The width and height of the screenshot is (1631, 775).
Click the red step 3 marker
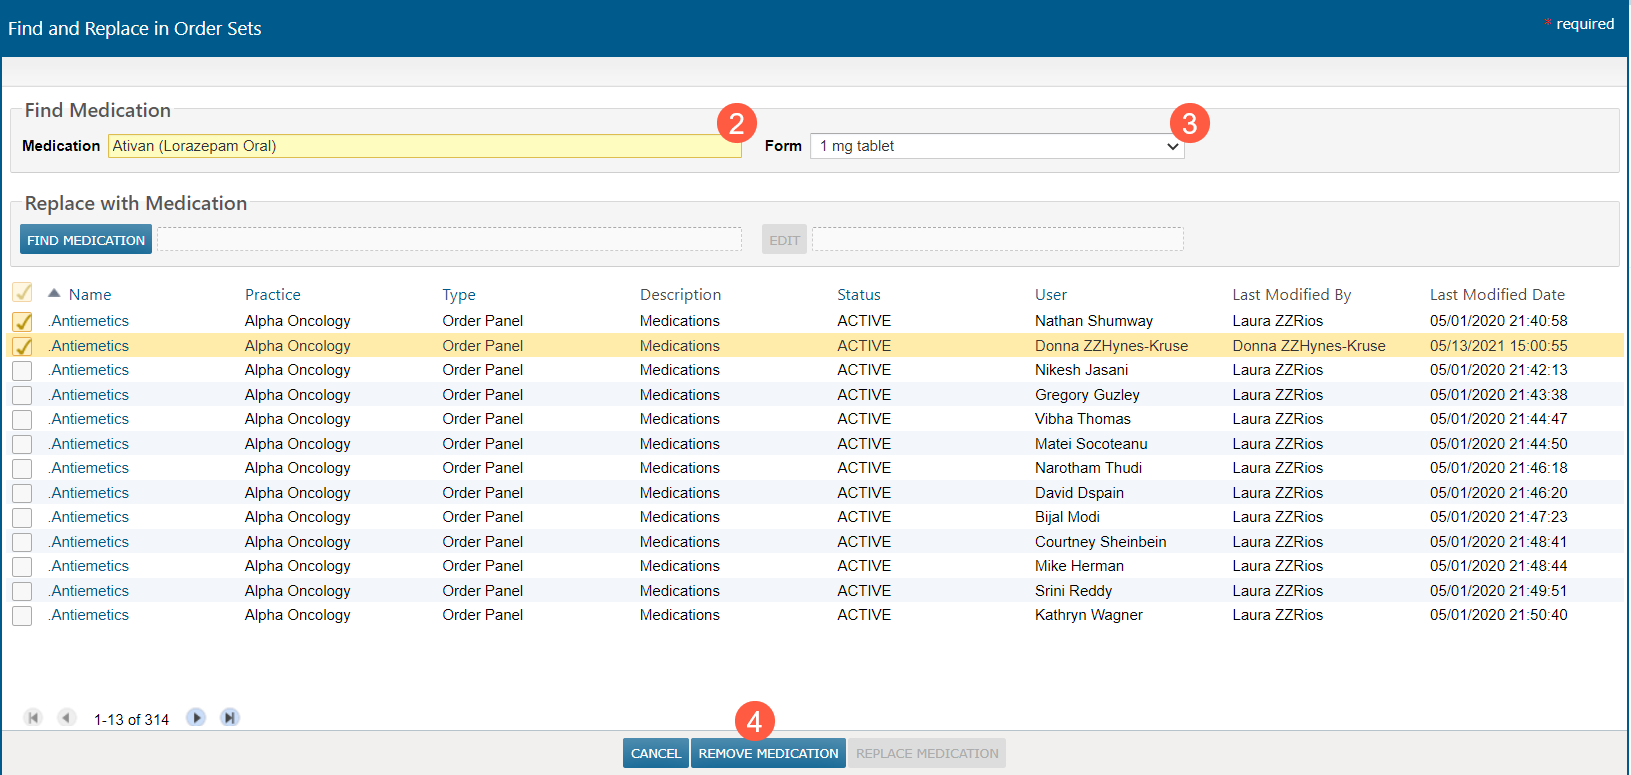click(x=1189, y=123)
